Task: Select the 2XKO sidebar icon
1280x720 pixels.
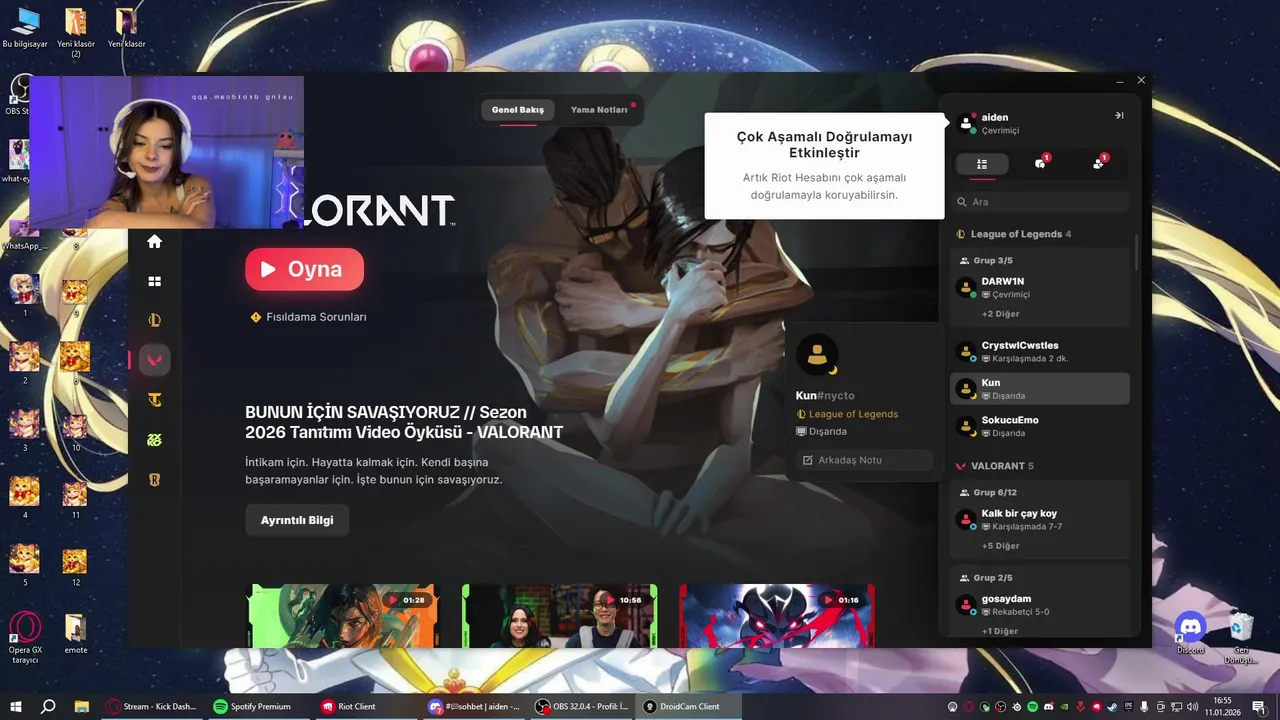Action: [x=154, y=440]
